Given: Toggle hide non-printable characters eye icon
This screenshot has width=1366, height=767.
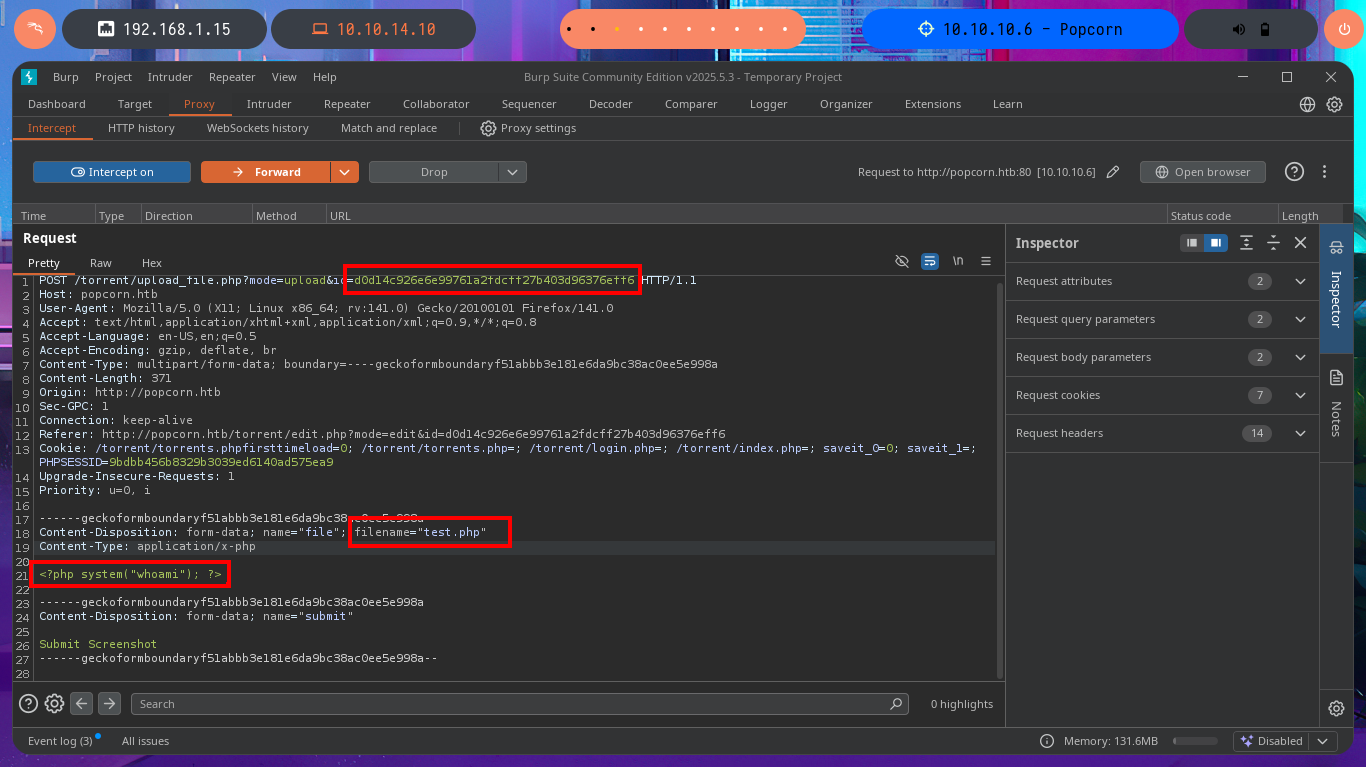Looking at the screenshot, I should coord(902,261).
